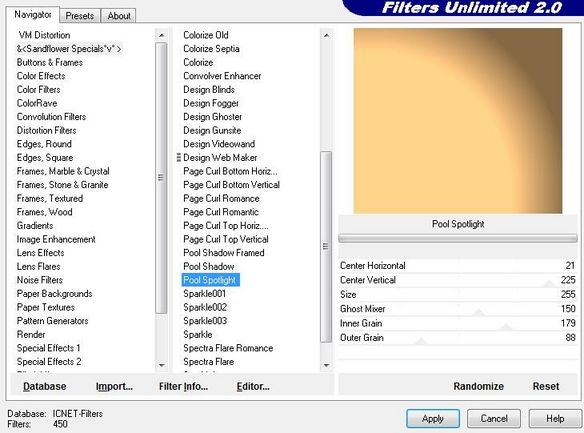Click the category list scrollbar thumb
584x433 pixels.
pos(161,178)
